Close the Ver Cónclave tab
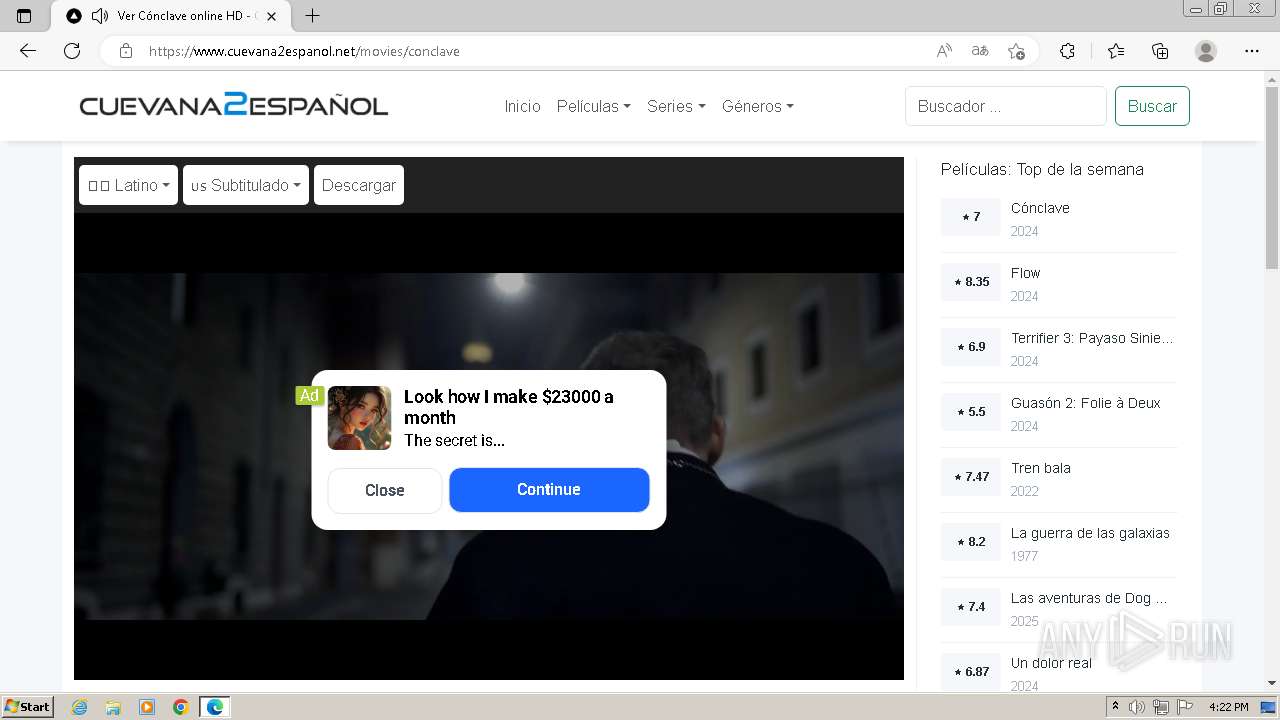 (271, 16)
